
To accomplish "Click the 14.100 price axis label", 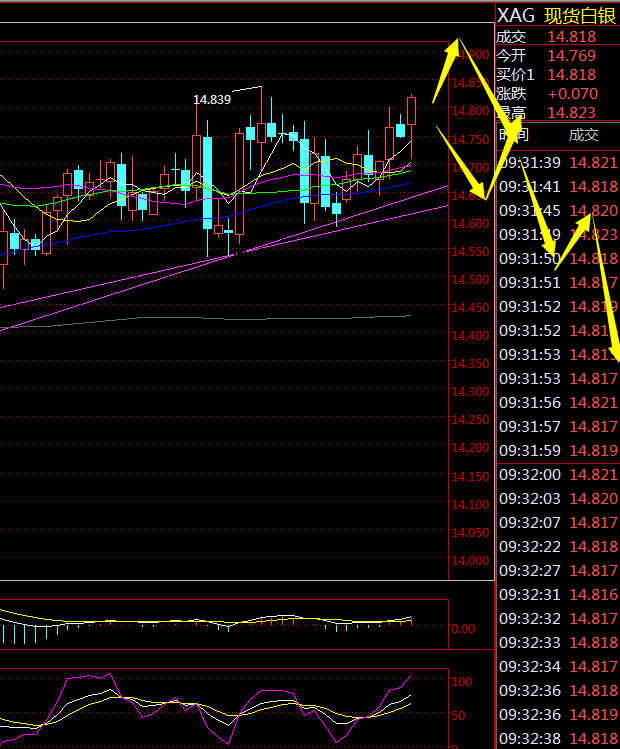I will [470, 505].
